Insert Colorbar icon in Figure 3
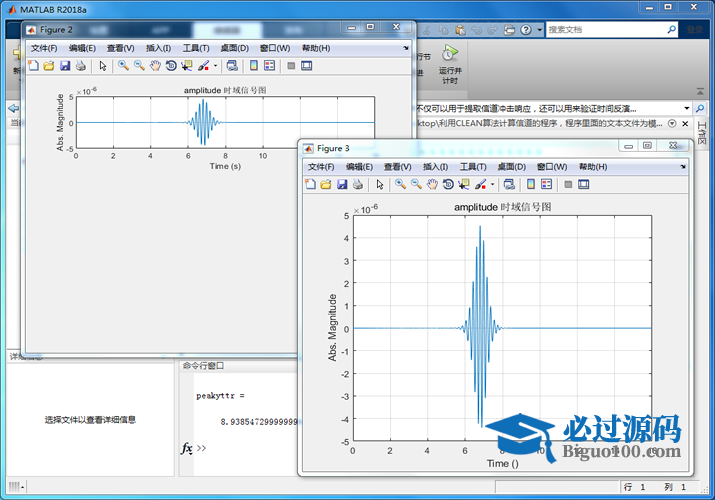 coord(531,184)
